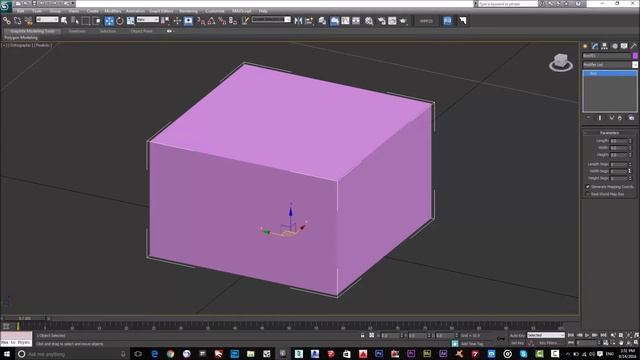Toggle Generate Mapping Coords checkbox
The height and width of the screenshot is (360, 640).
point(588,187)
